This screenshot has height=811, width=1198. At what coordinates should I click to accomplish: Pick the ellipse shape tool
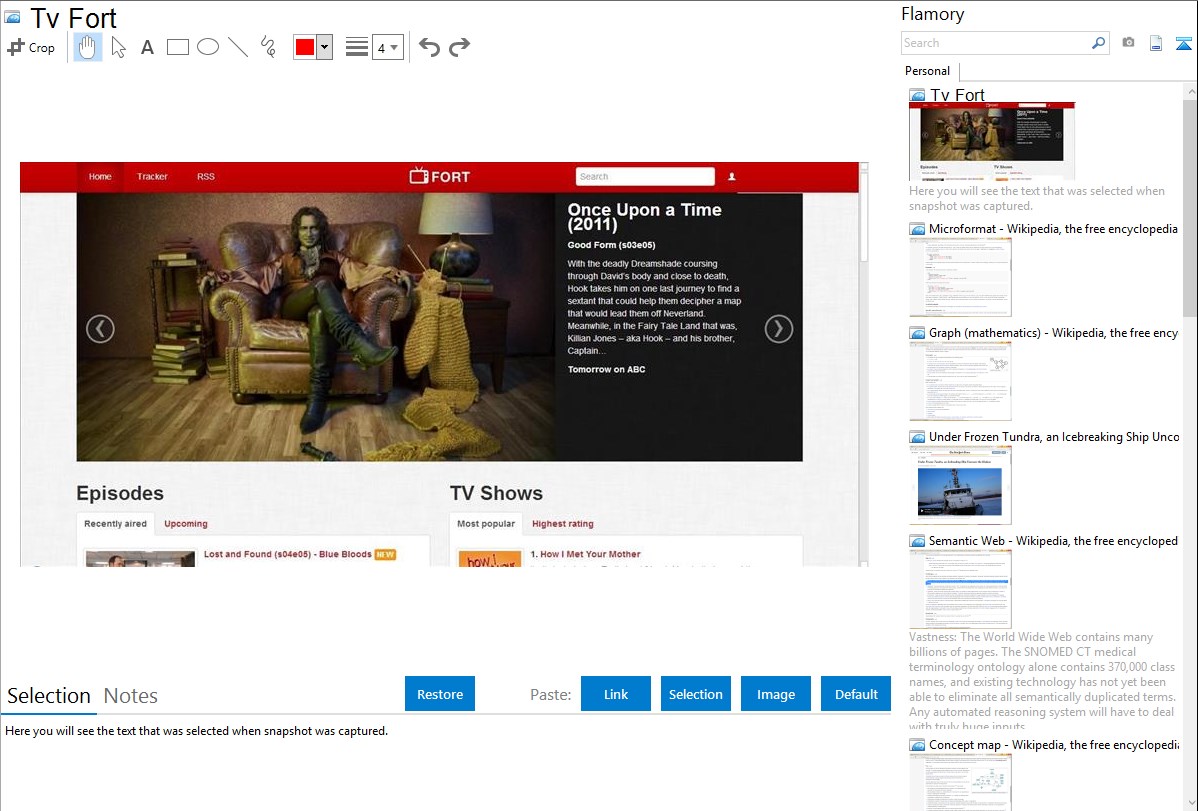click(x=208, y=47)
